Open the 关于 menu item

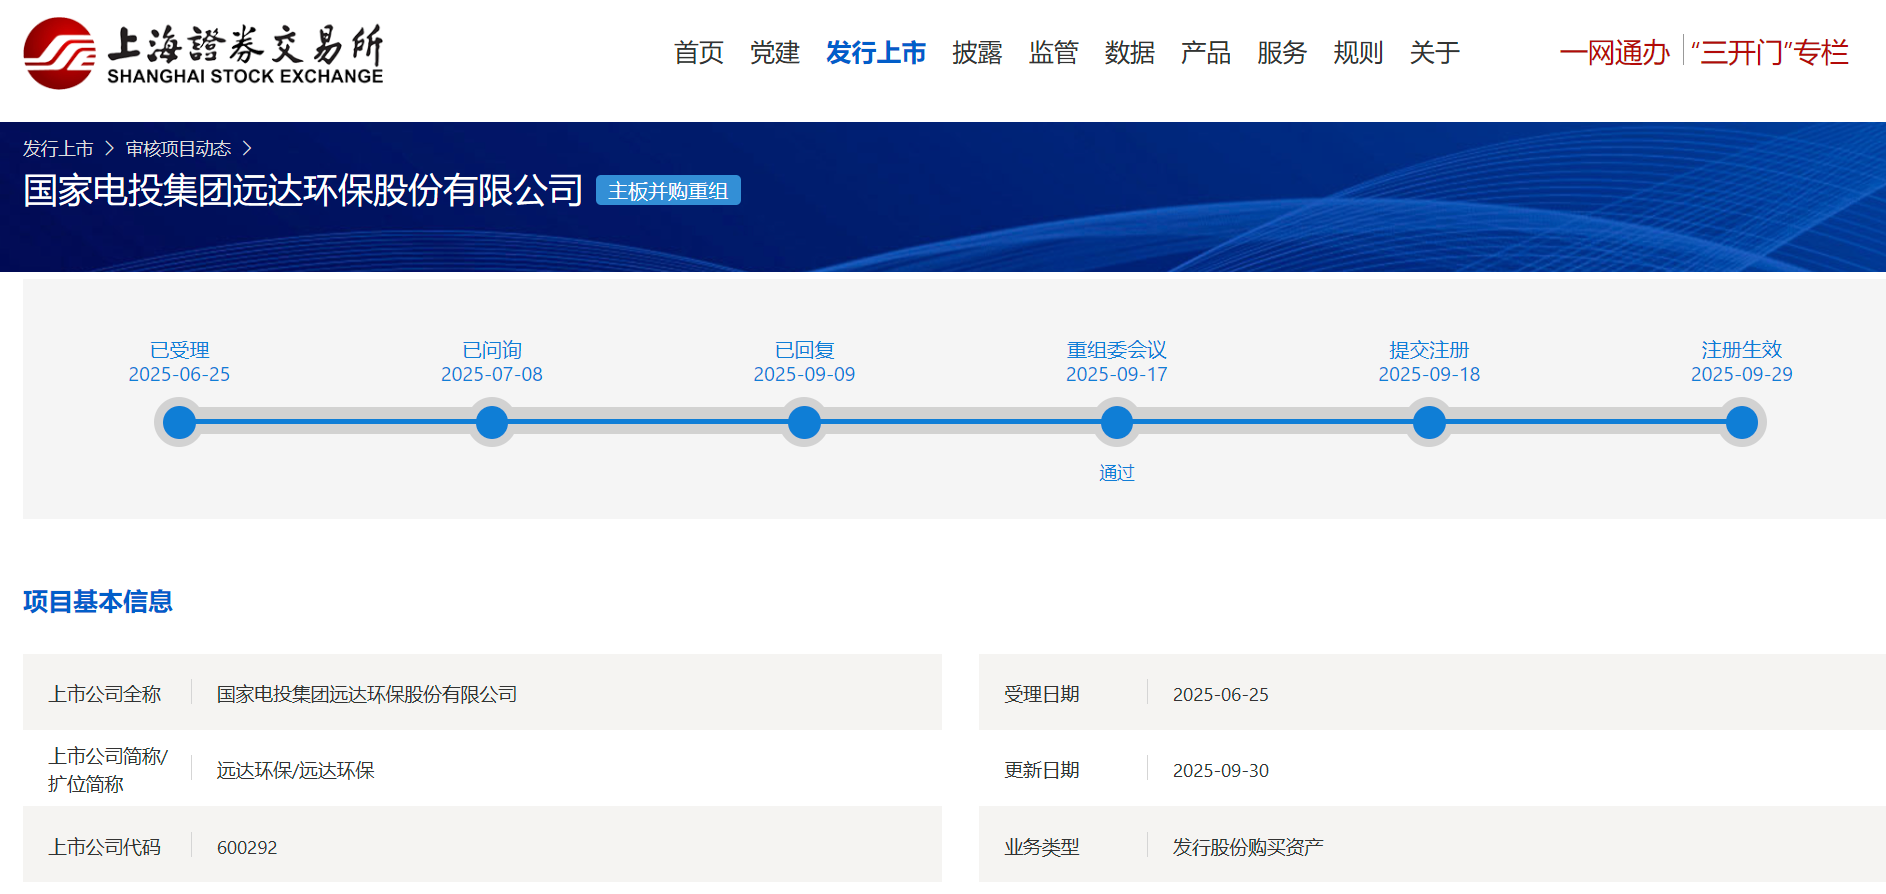[1435, 52]
